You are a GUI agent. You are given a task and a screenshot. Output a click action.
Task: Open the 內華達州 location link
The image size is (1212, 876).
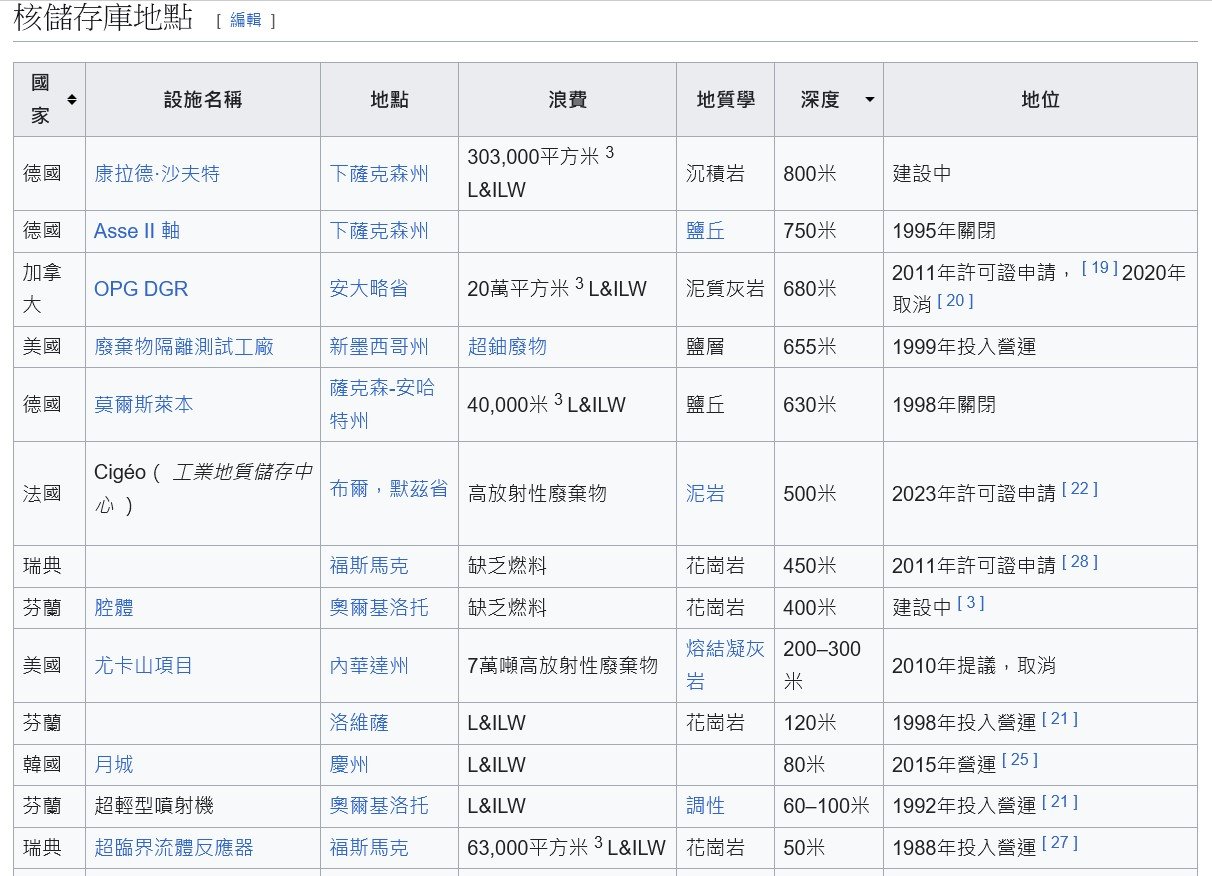[369, 666]
